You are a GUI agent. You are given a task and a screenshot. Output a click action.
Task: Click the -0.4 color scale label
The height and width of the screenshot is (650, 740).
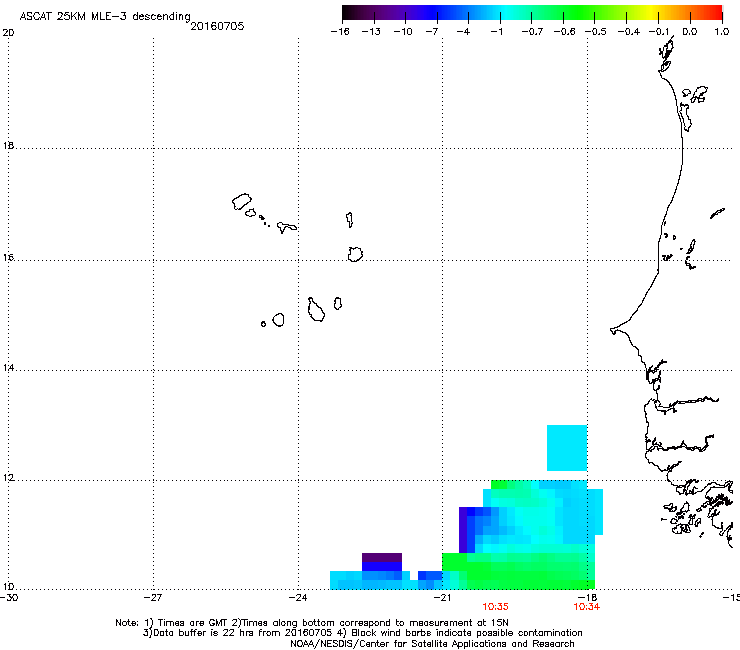pyautogui.click(x=629, y=32)
